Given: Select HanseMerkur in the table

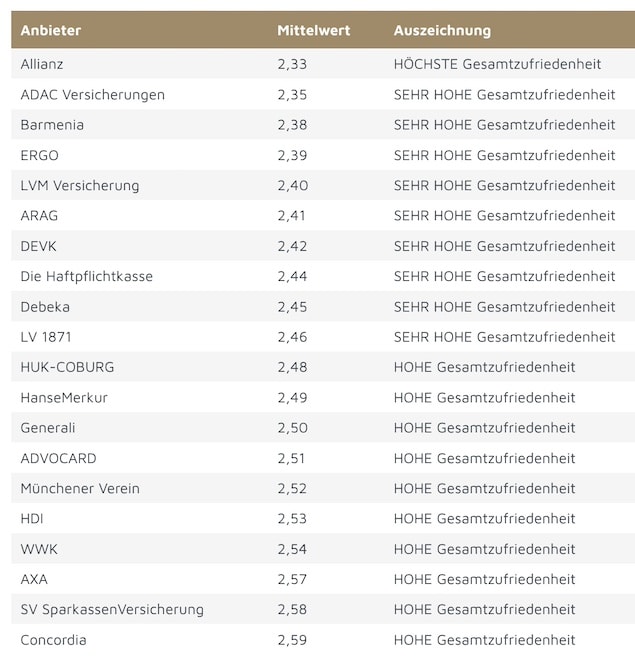Looking at the screenshot, I should [64, 397].
